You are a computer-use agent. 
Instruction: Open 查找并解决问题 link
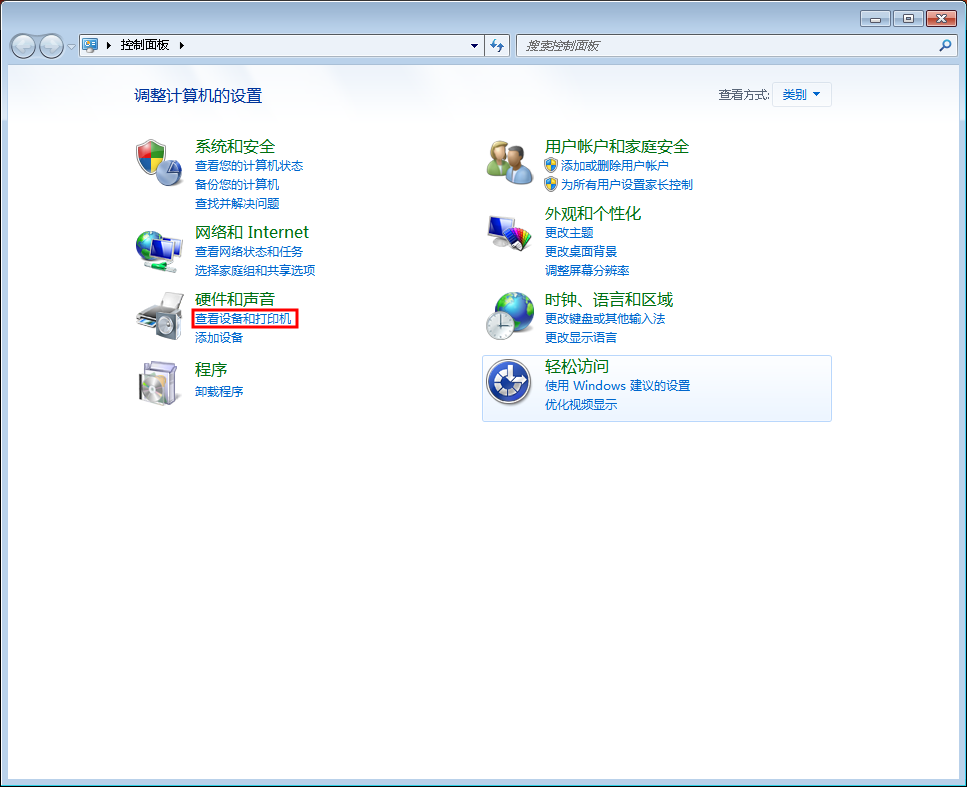pos(237,204)
